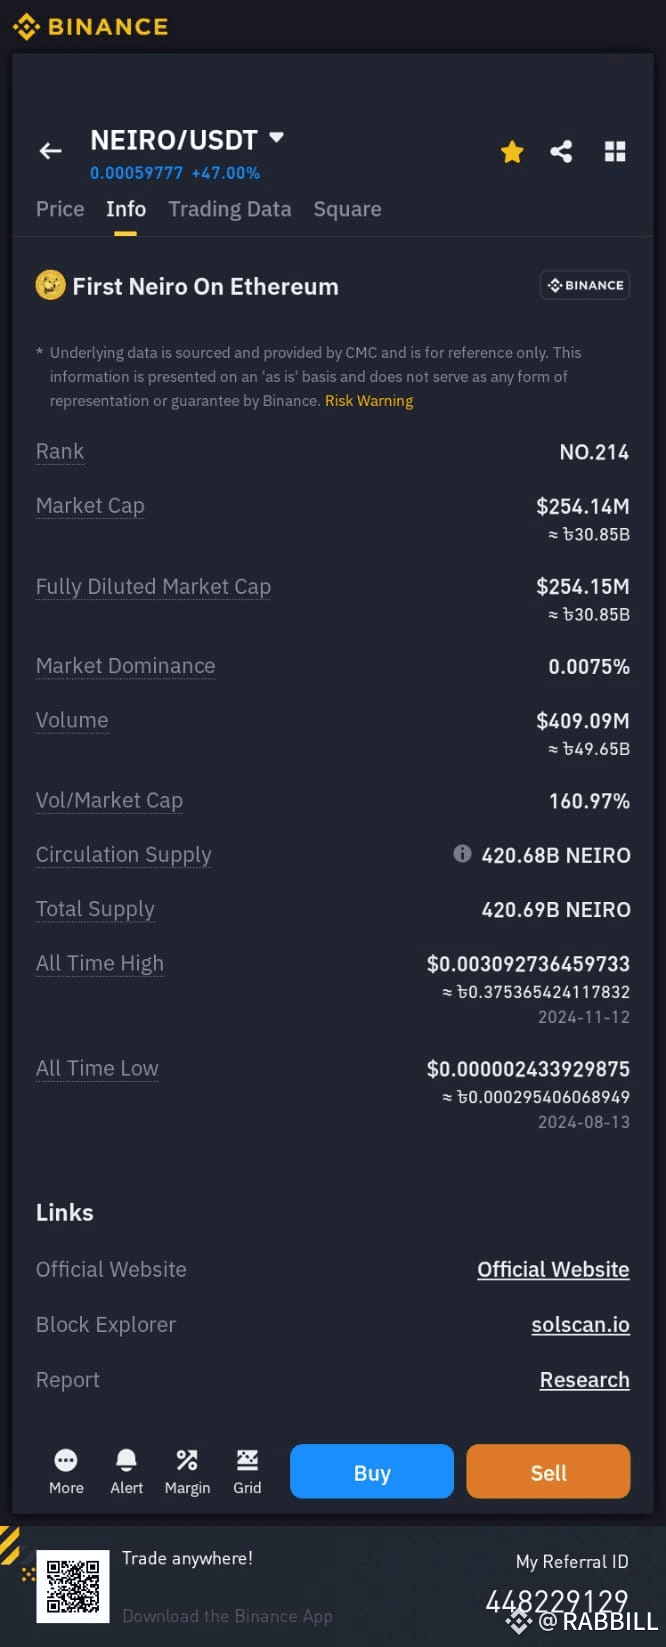The width and height of the screenshot is (666, 1647).
Task: Click the Binance verified badge
Action: click(x=584, y=284)
